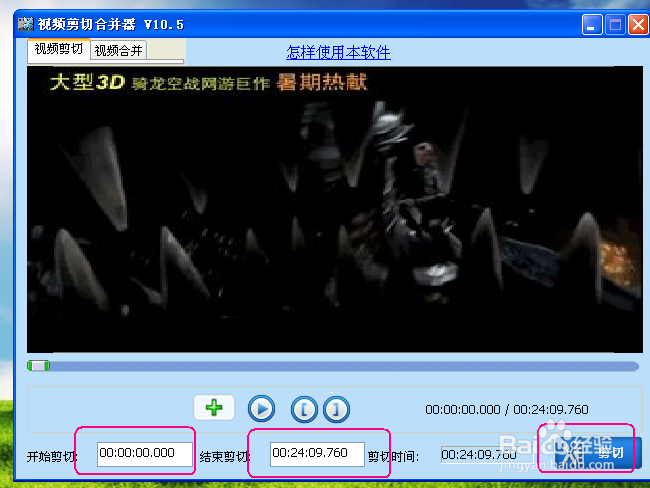650x488 pixels.
Task: Click the green plus add video button
Action: (x=214, y=408)
